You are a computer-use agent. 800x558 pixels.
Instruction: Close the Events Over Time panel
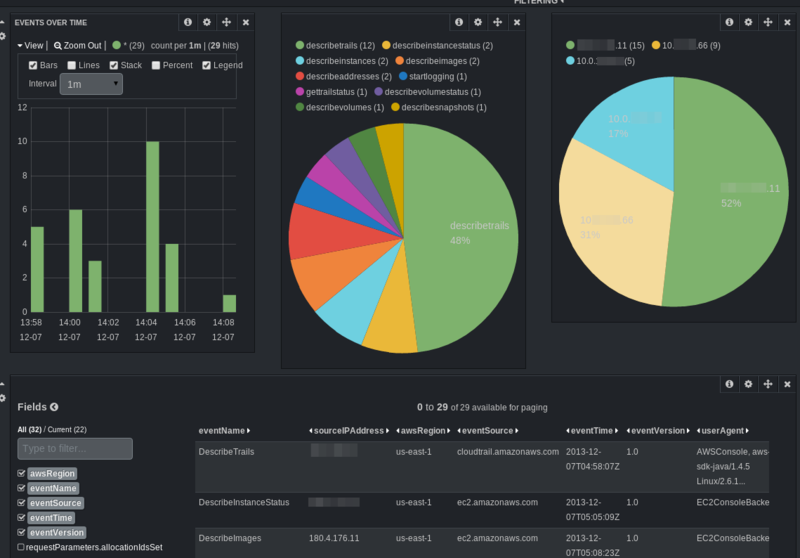click(246, 22)
